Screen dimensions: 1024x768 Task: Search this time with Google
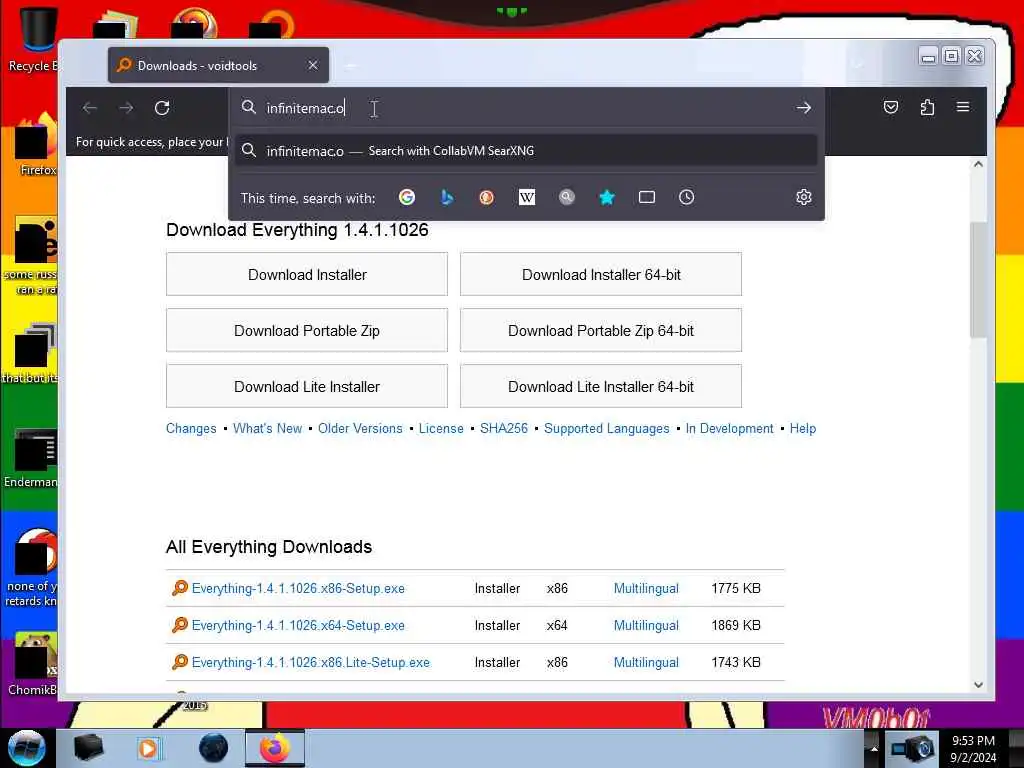(x=407, y=197)
